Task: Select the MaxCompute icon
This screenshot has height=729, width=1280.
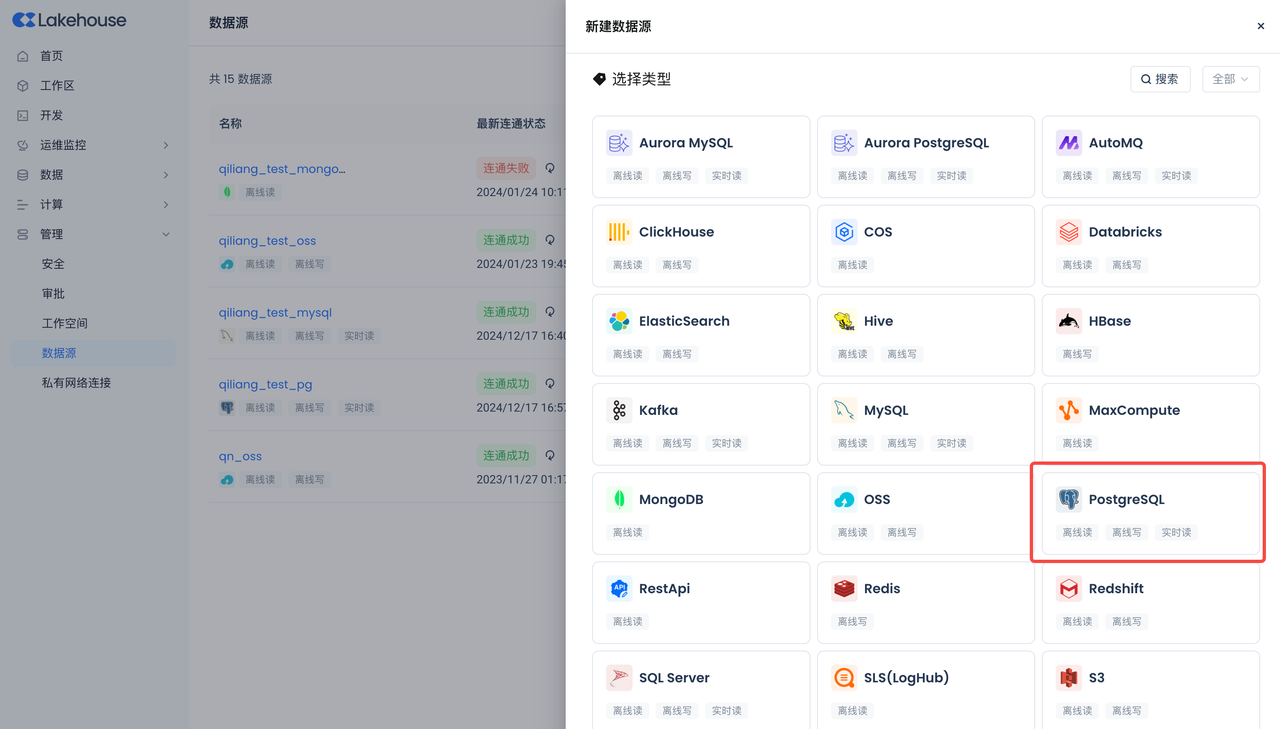Action: click(x=1068, y=410)
